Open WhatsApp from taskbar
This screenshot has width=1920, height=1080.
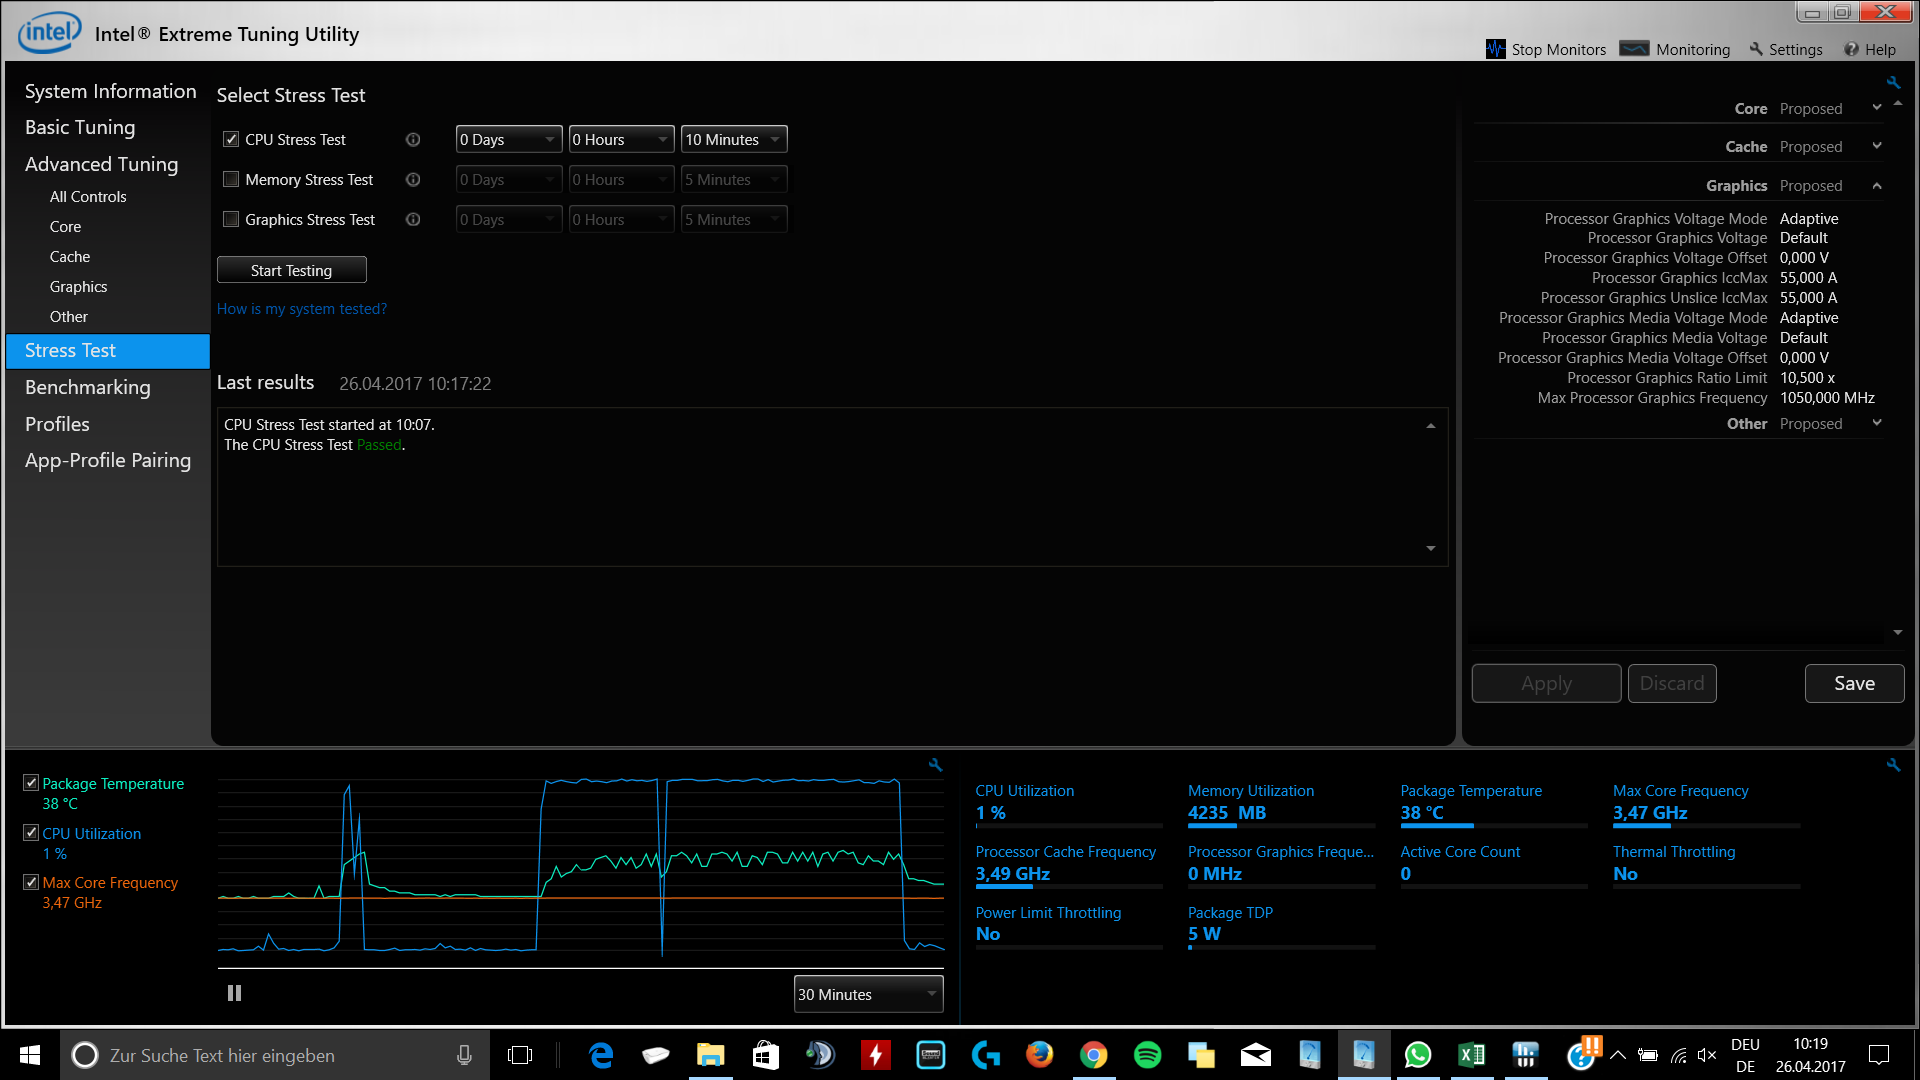[x=1418, y=1055]
